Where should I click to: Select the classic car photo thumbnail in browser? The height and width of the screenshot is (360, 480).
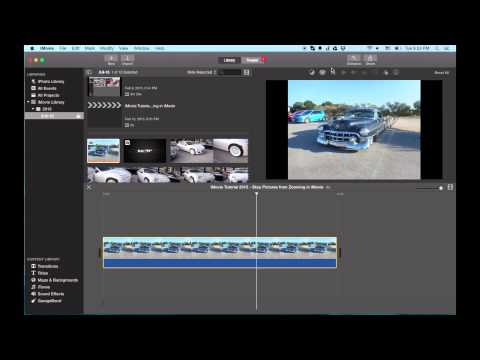pyautogui.click(x=103, y=151)
